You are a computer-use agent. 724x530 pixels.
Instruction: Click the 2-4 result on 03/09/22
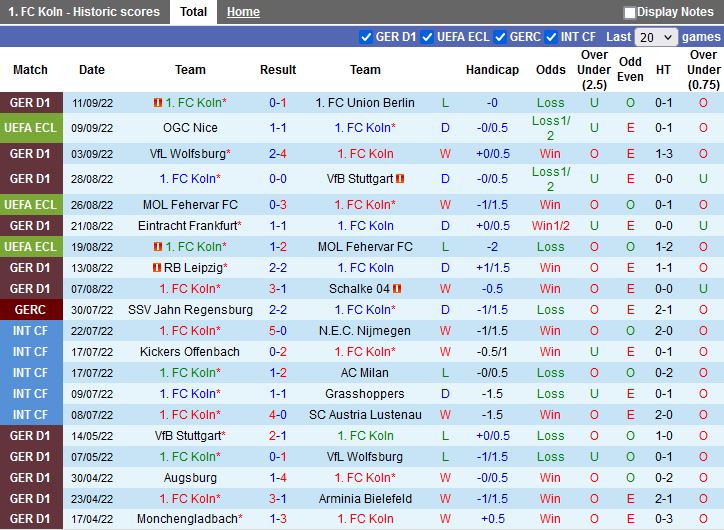pos(278,153)
